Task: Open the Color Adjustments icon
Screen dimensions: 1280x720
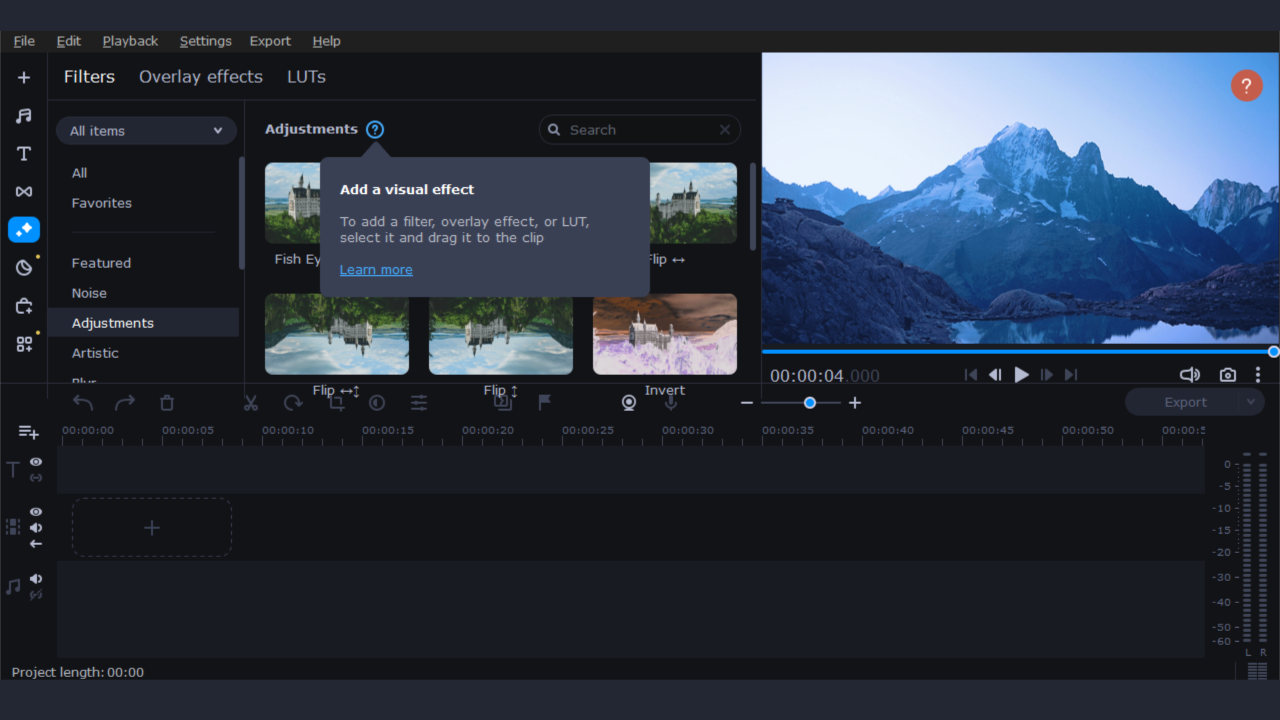Action: pos(377,403)
